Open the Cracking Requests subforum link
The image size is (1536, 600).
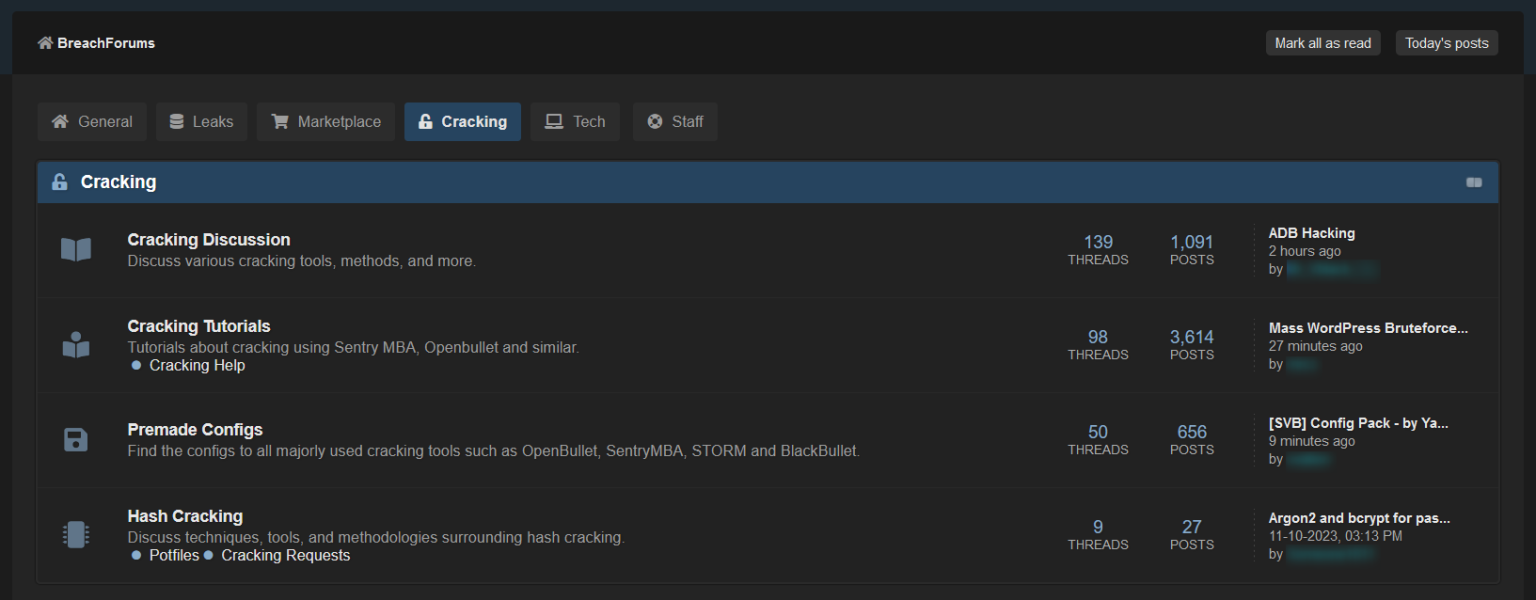[x=285, y=555]
